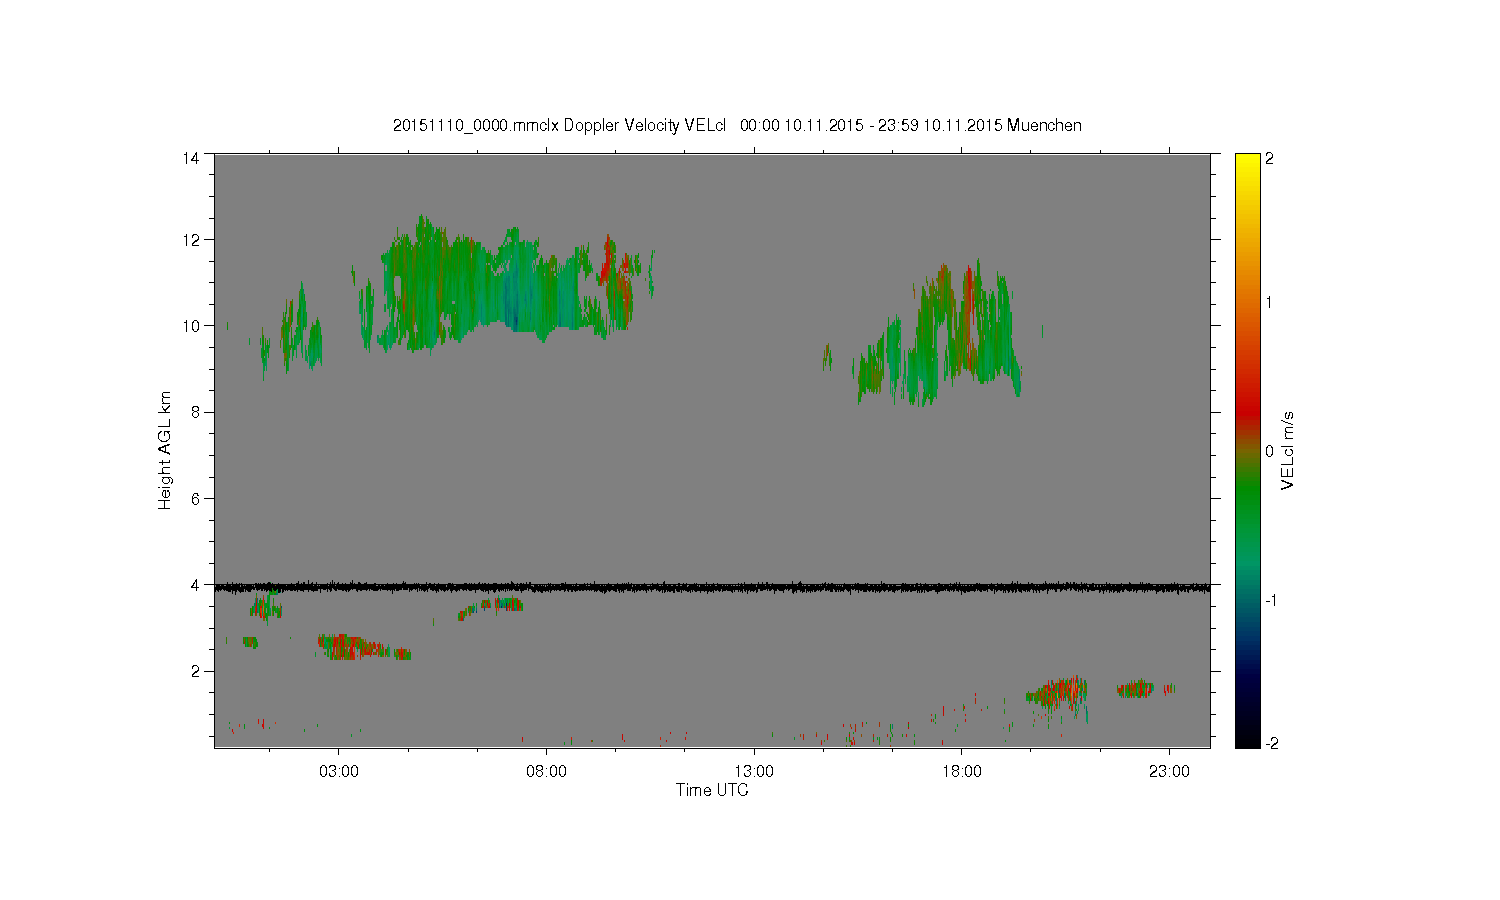Click the 13:00 time axis label
1500x900 pixels.
tap(754, 772)
